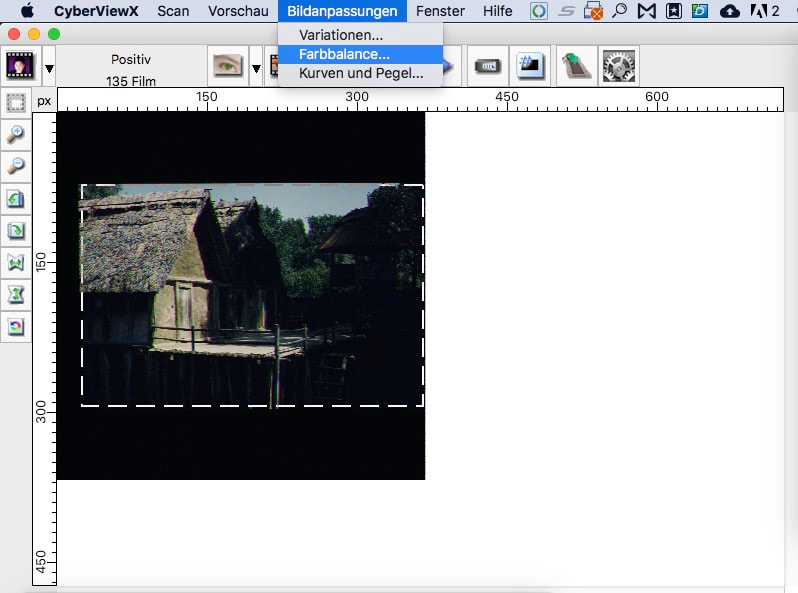Rotate image right with the sidebar icon
Screen dimensions: 798x593
[16, 231]
